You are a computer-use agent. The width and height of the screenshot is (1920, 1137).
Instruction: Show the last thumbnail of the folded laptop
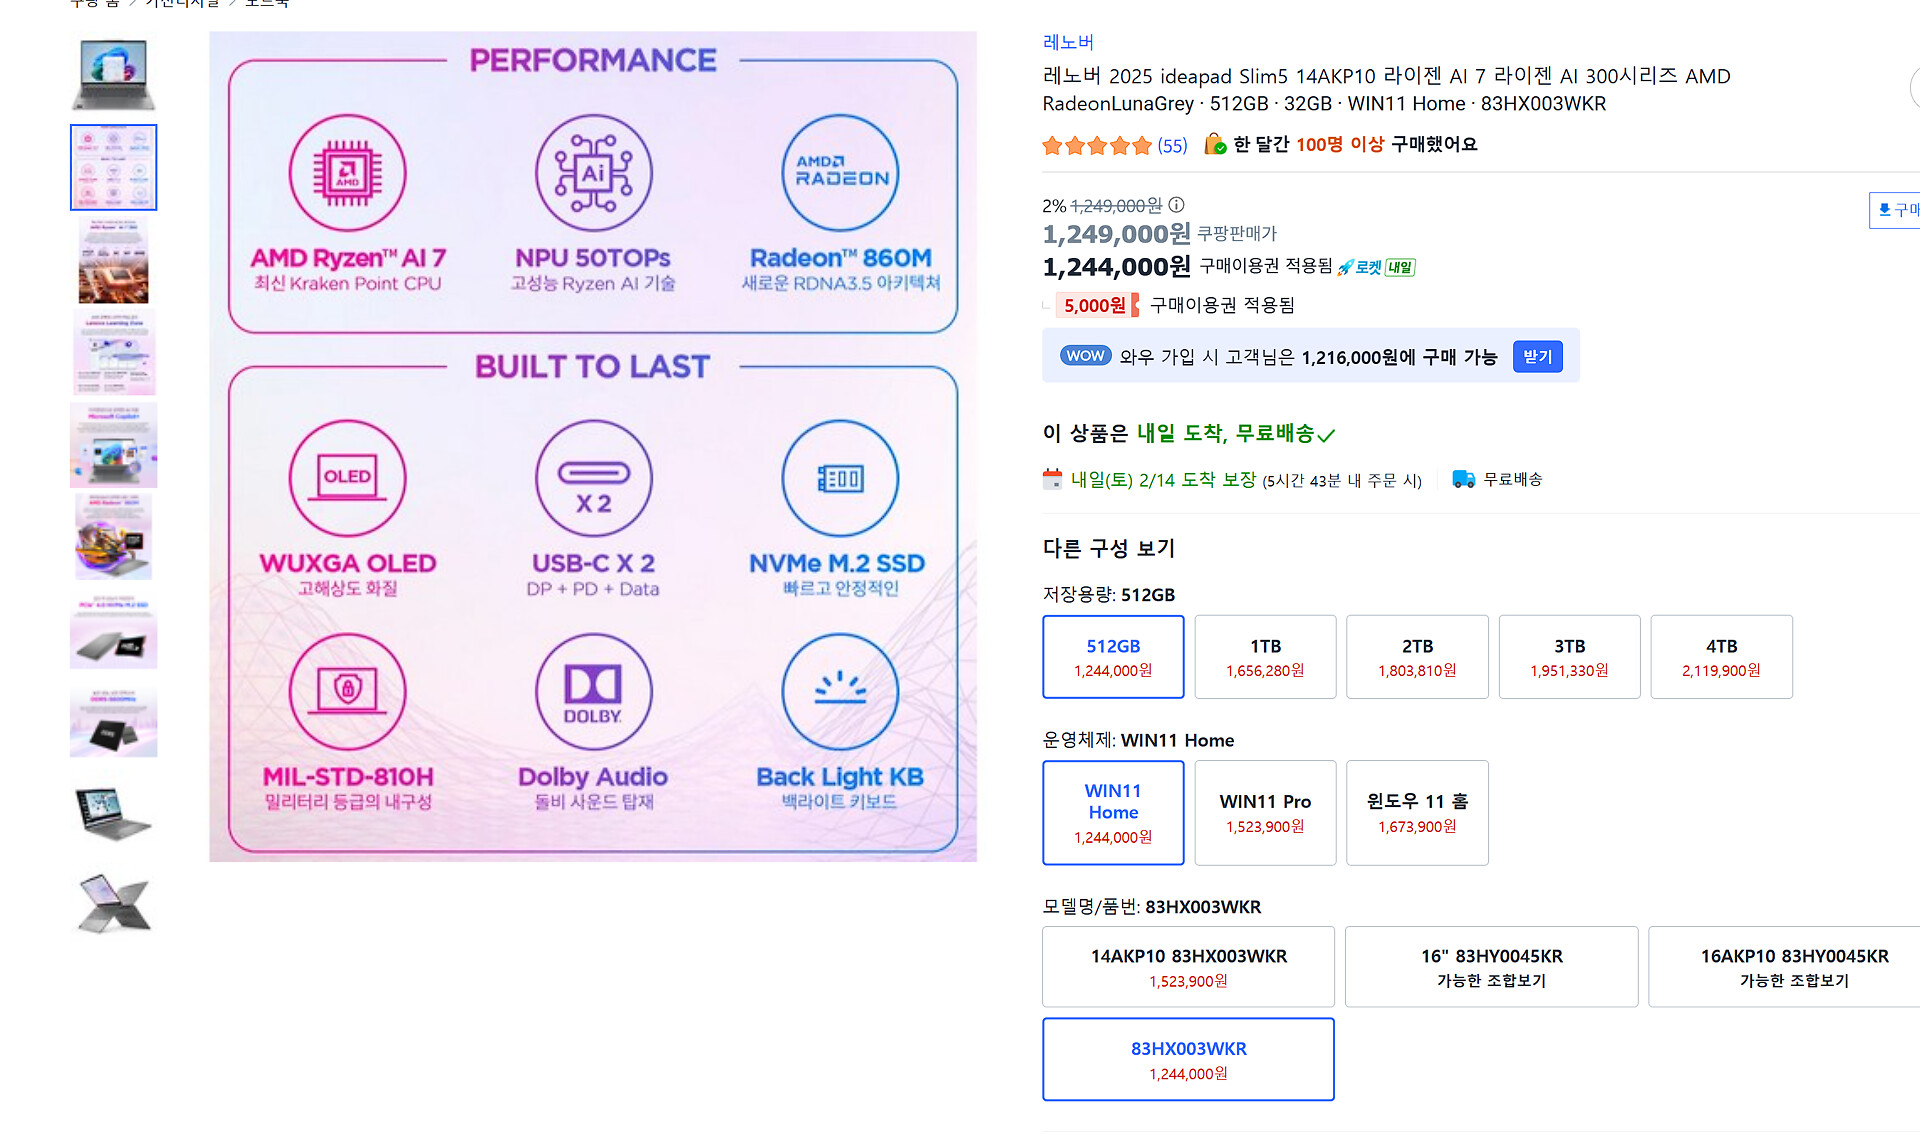coord(113,903)
